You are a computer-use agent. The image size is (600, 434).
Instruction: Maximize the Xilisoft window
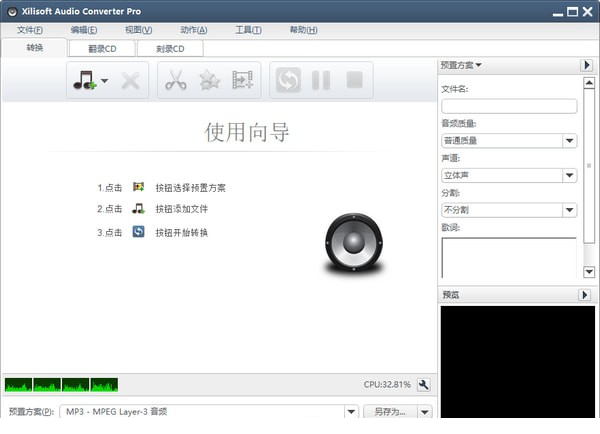click(573, 12)
